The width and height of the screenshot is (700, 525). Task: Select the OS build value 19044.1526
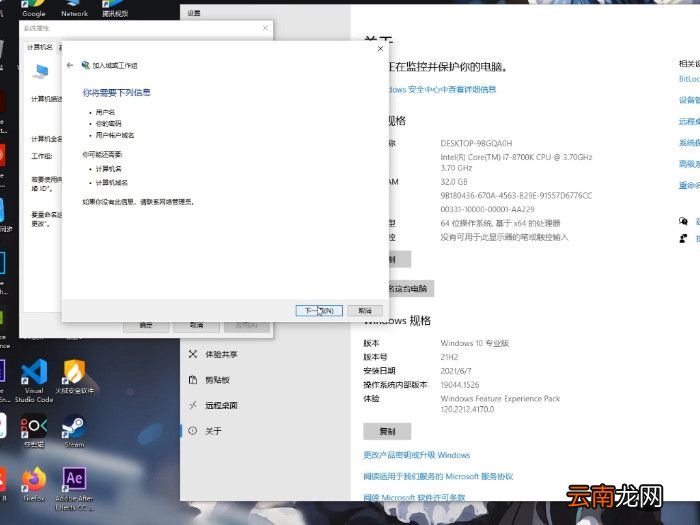click(x=460, y=384)
